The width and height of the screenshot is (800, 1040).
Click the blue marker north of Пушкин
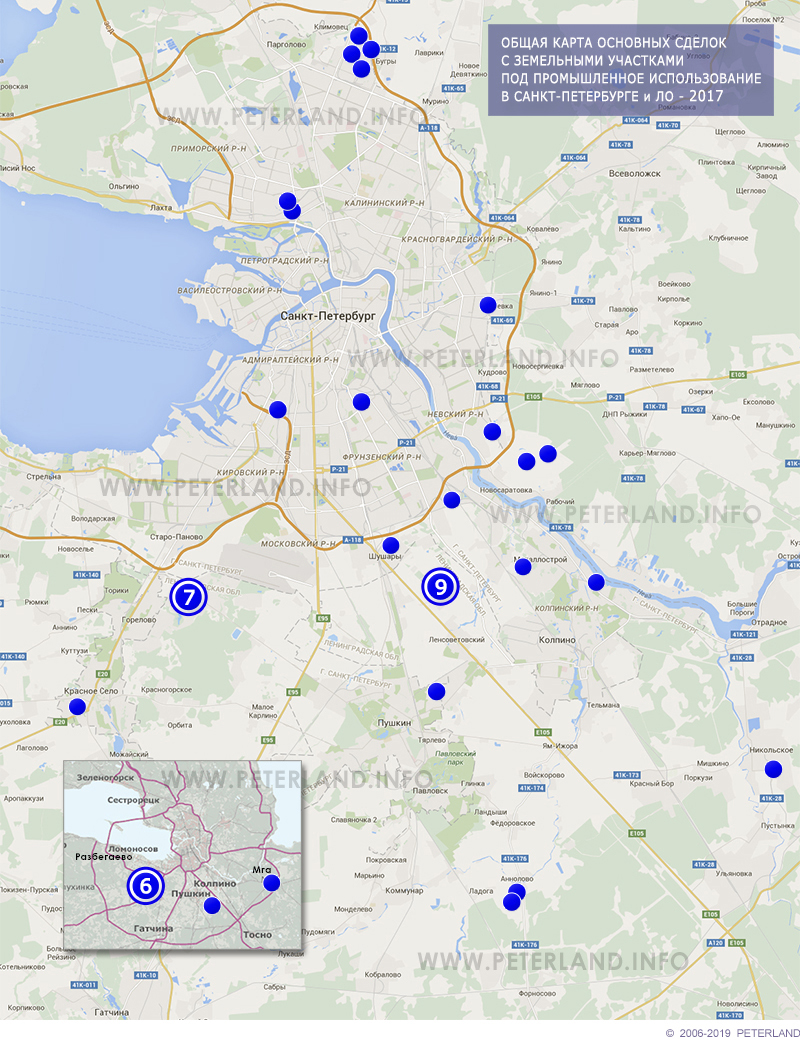pyautogui.click(x=436, y=692)
